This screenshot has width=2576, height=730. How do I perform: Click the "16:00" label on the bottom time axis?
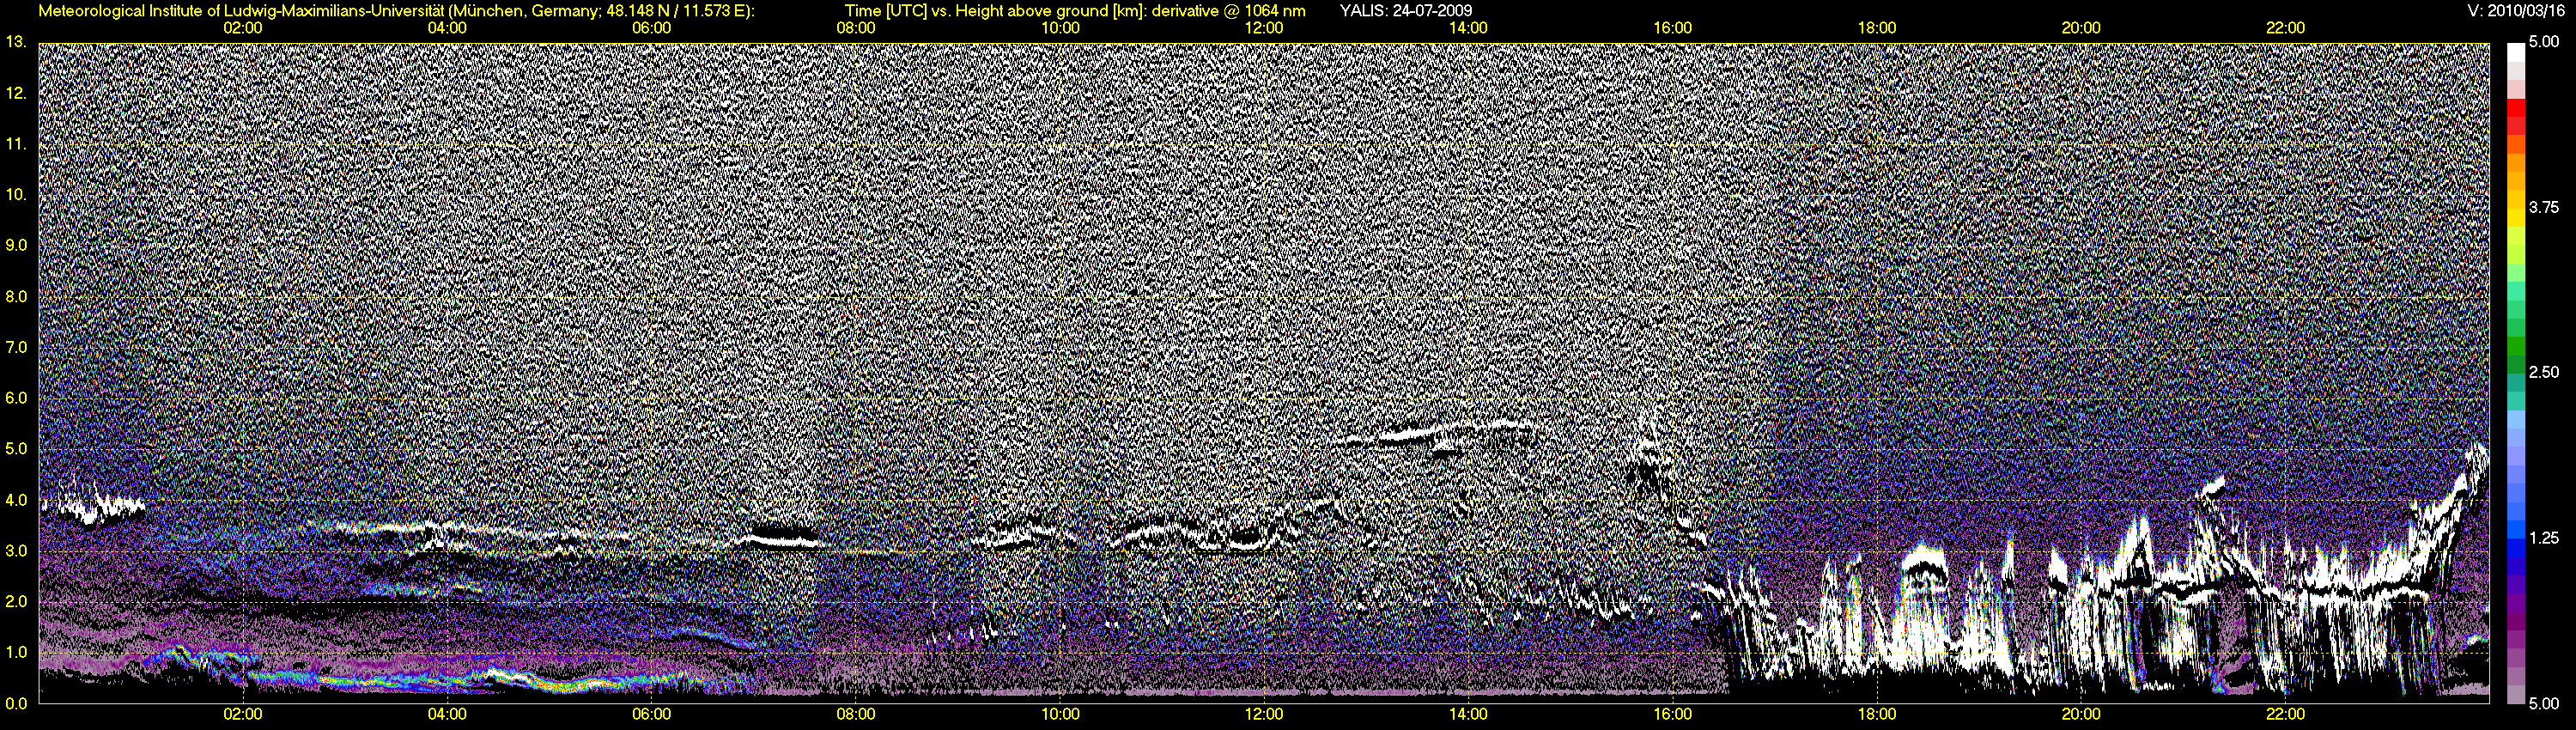click(x=1672, y=714)
